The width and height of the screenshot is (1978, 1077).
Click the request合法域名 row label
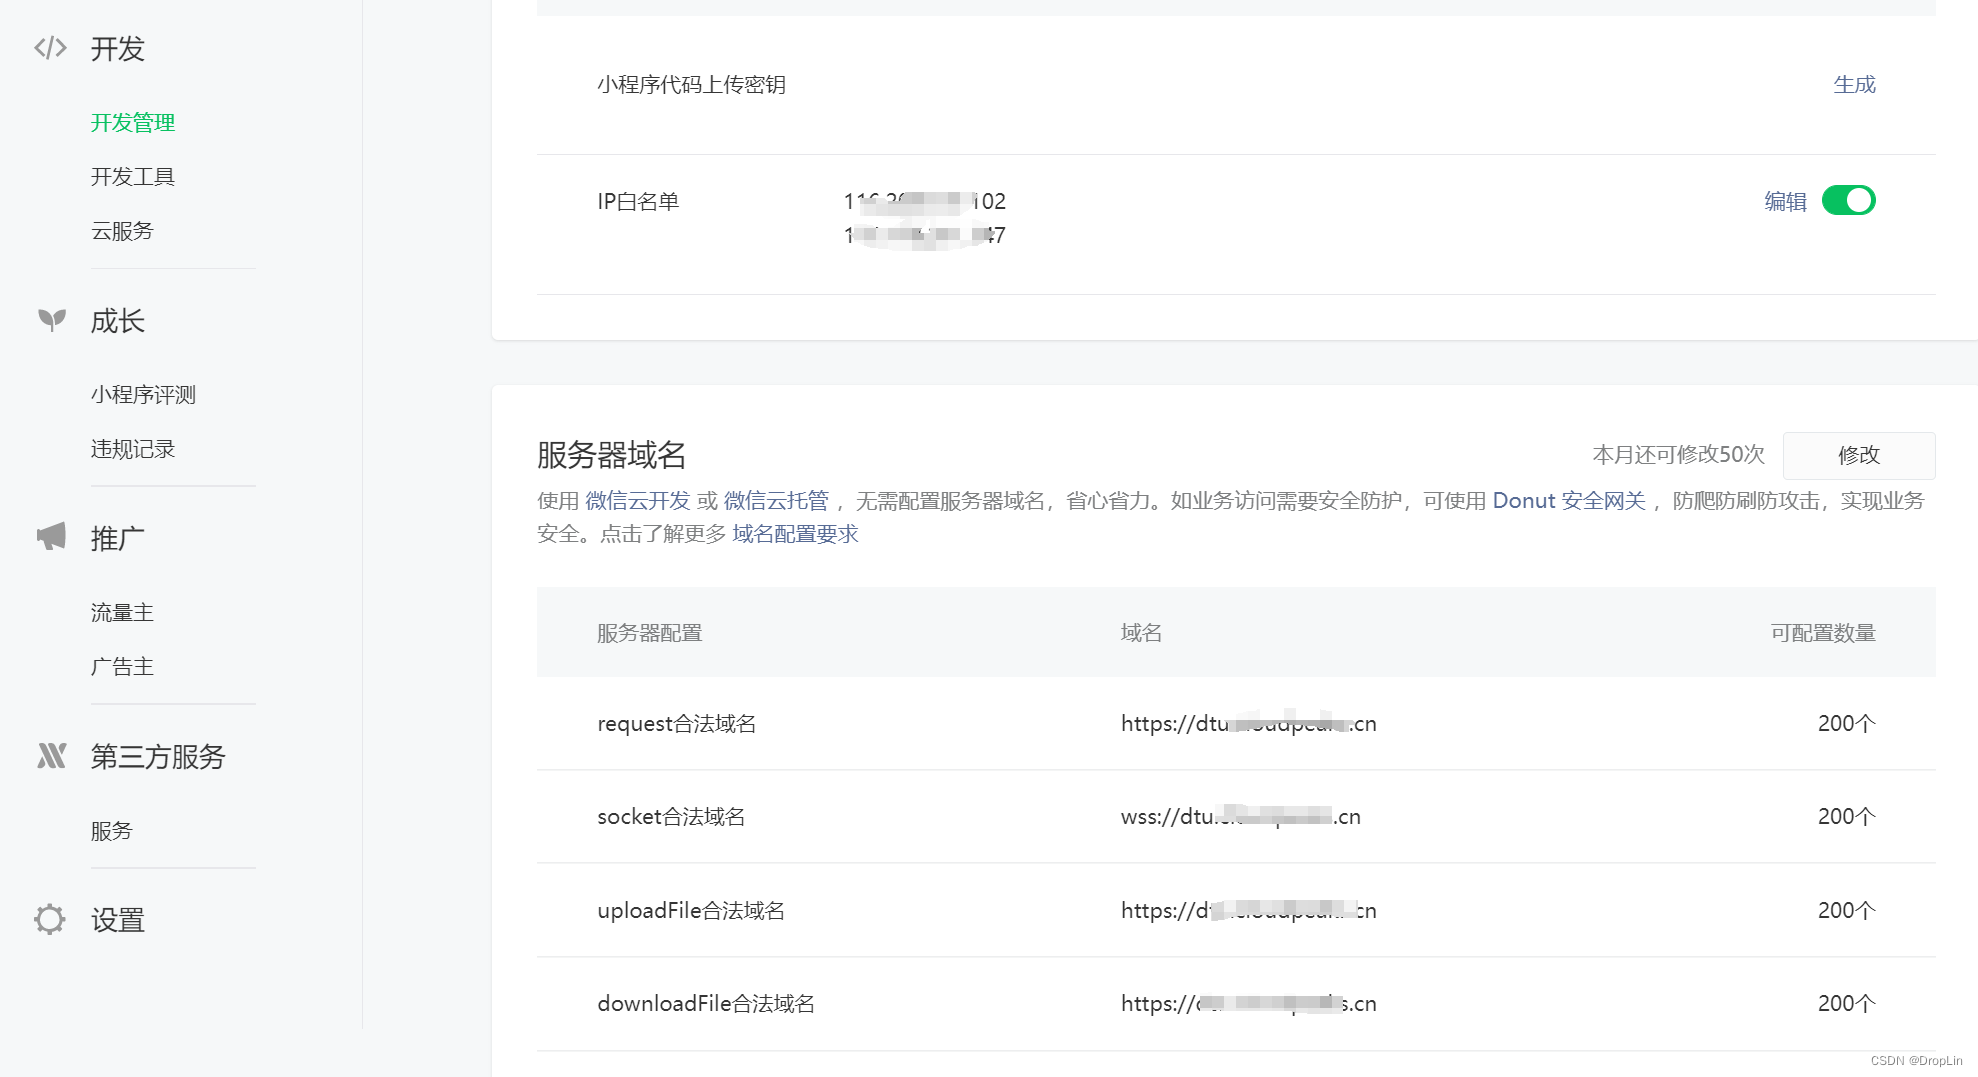(x=676, y=724)
